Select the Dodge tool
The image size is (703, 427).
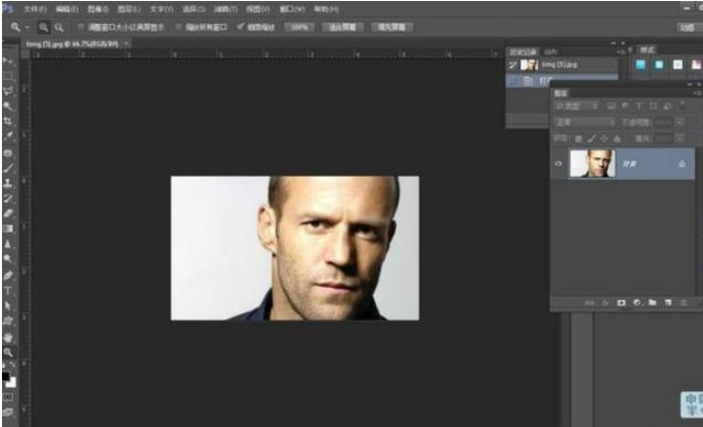(8, 259)
